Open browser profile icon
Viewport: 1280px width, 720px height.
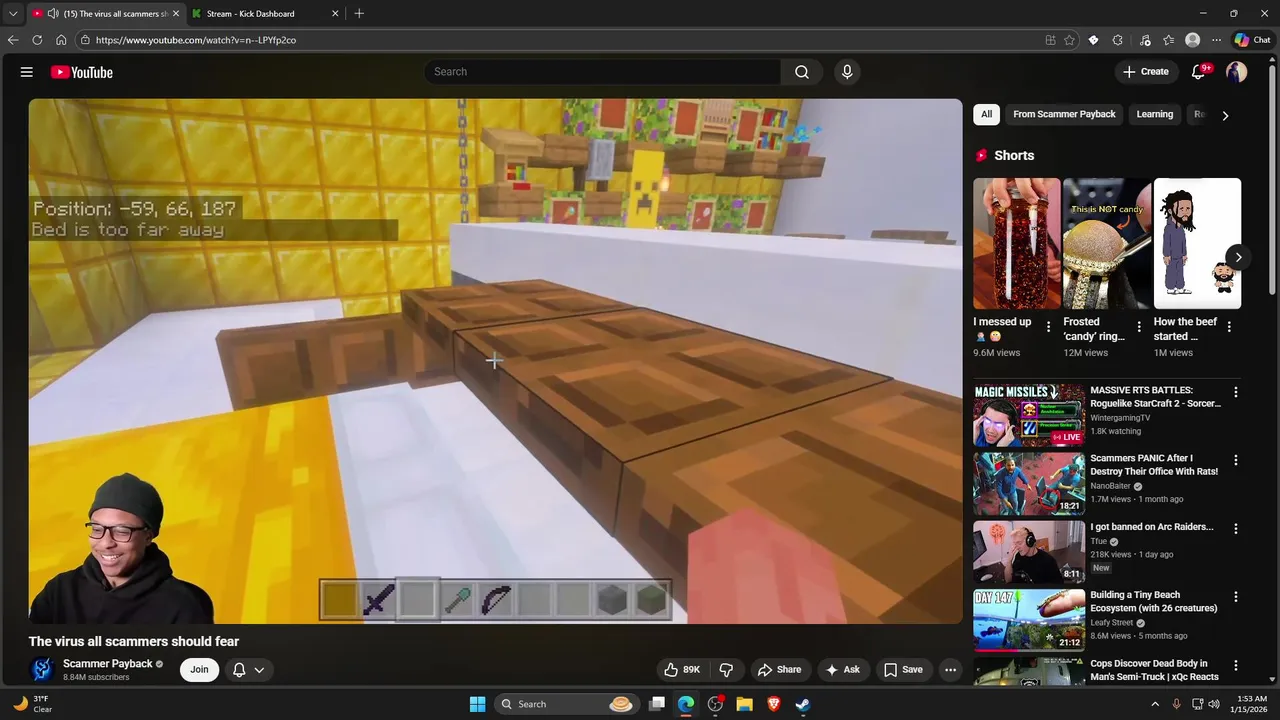pos(1192,40)
